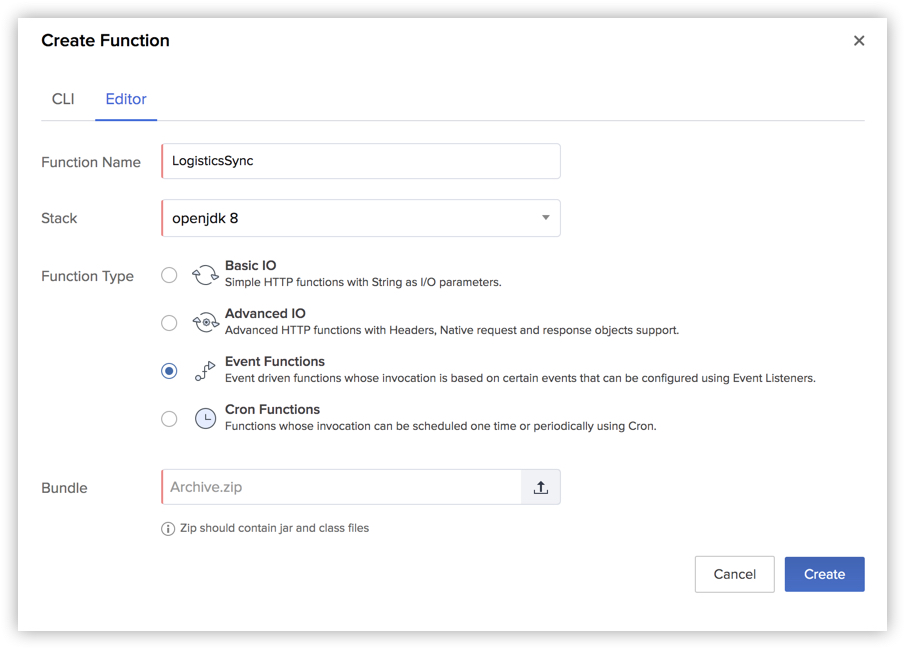Click the Event Functions title text
Image resolution: width=905 pixels, height=649 pixels.
(x=275, y=361)
